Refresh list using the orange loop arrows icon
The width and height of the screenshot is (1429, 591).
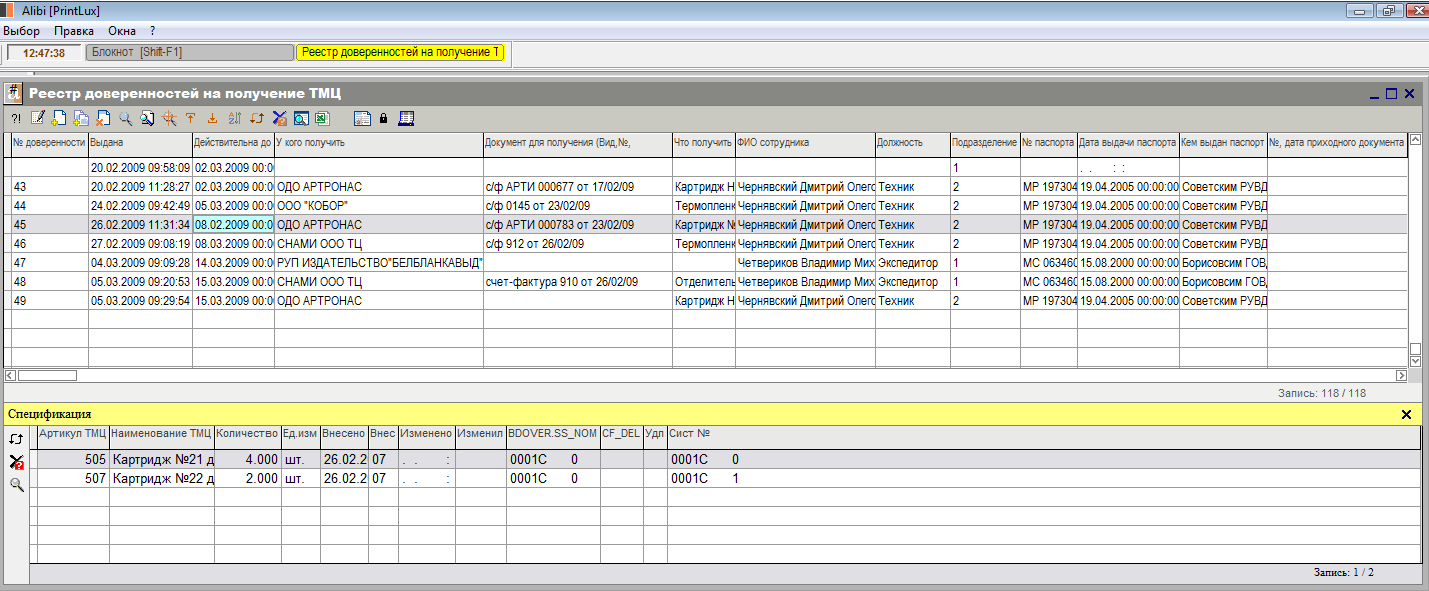pyautogui.click(x=256, y=119)
